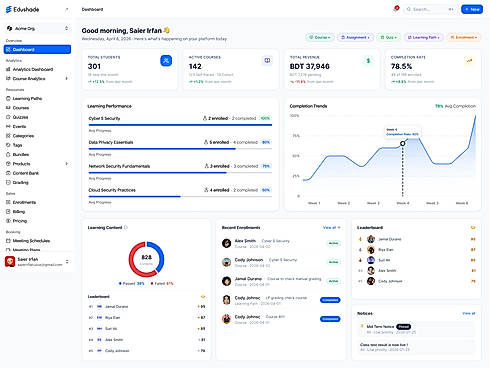Viewport: 490px width, 368px height.
Task: Click View all in Notices
Action: pyautogui.click(x=468, y=313)
